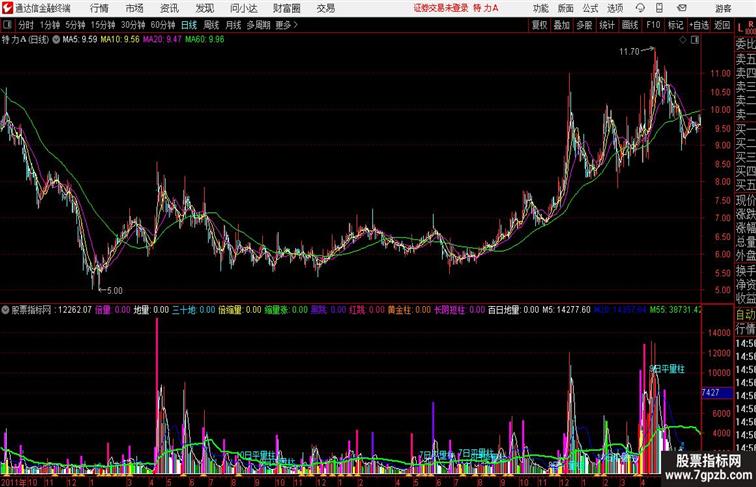Add stock via +自选 button
756x487 pixels.
(699, 25)
